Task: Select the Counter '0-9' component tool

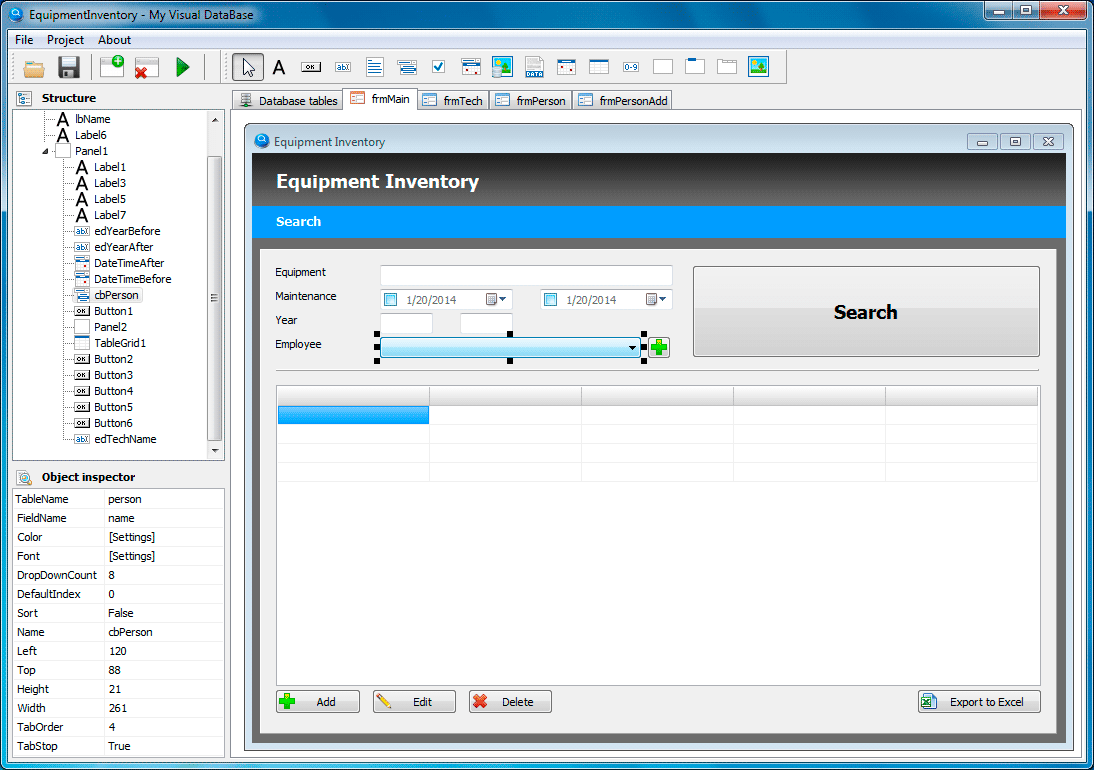Action: (631, 67)
